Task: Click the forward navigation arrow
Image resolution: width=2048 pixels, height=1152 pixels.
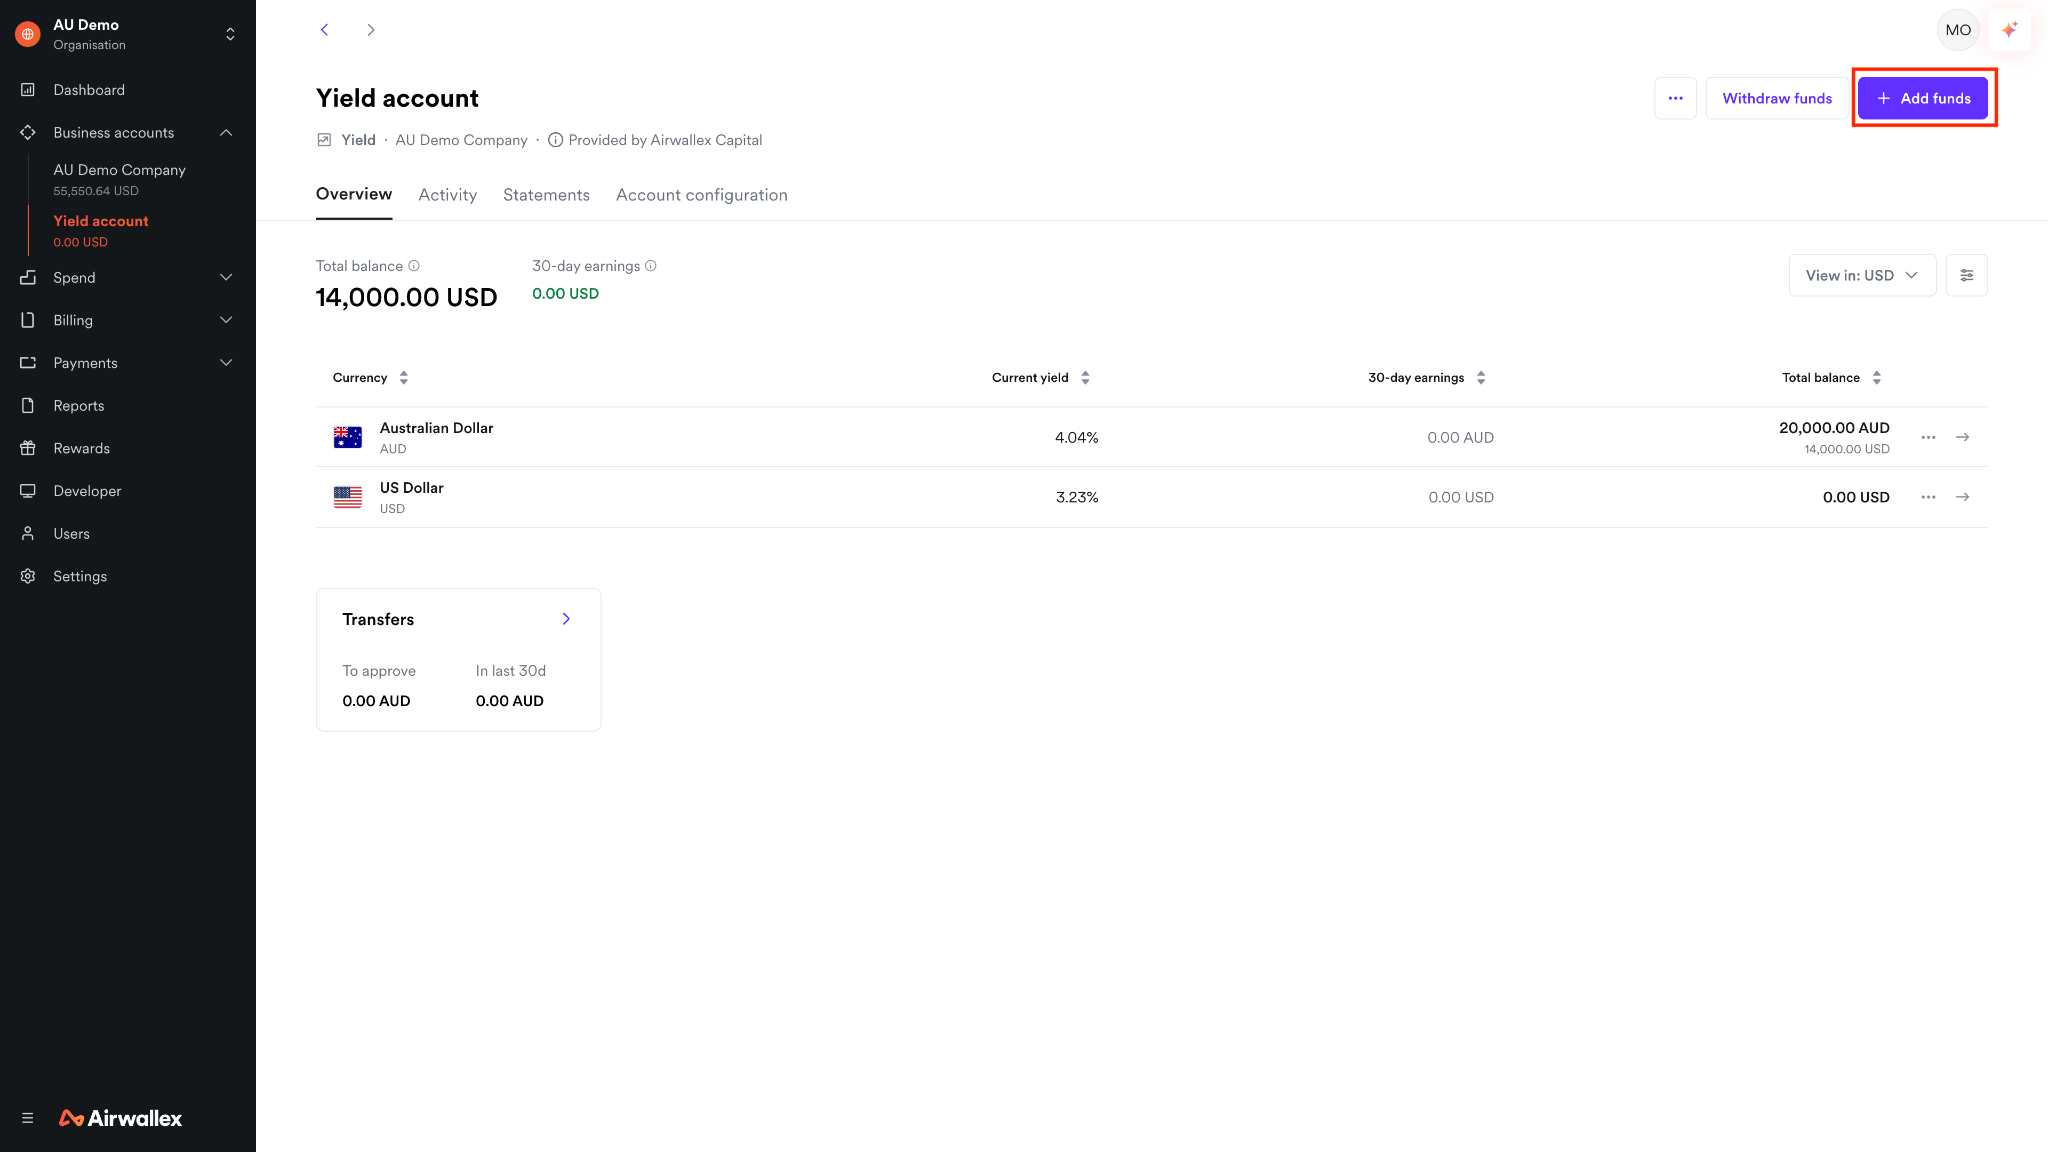Action: tap(371, 30)
